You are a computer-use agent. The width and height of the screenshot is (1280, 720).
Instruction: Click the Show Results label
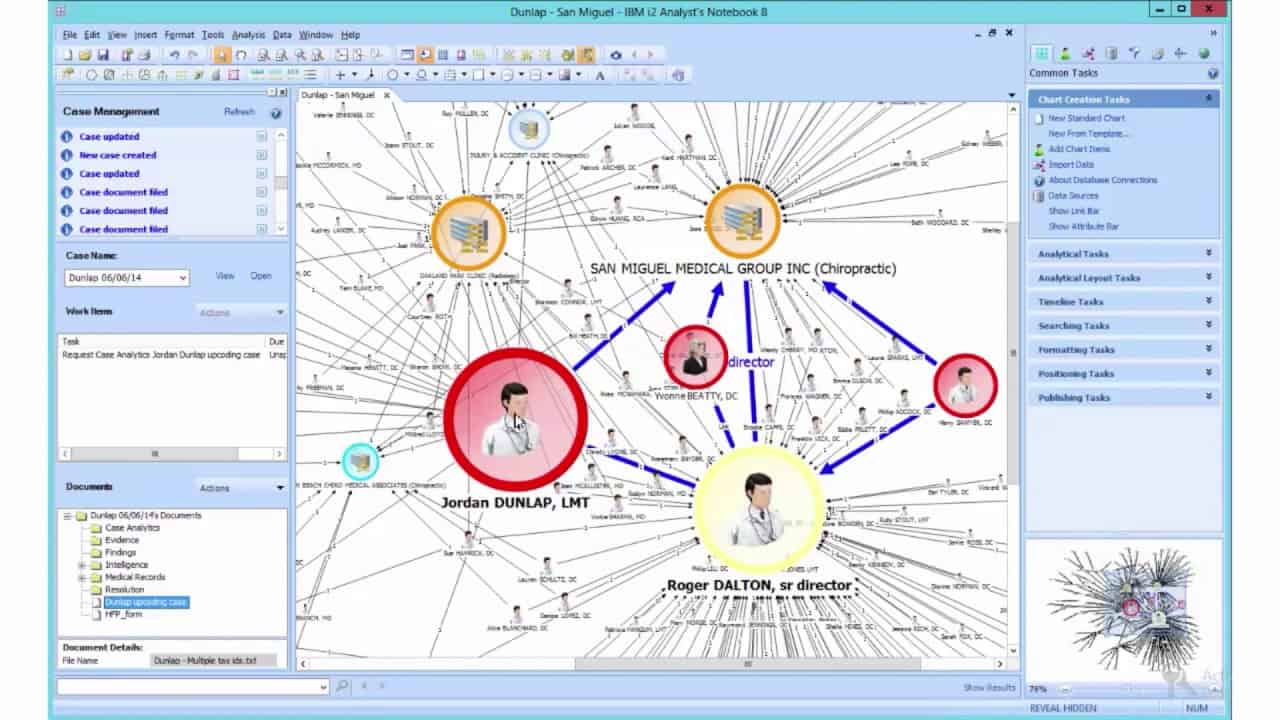[989, 687]
